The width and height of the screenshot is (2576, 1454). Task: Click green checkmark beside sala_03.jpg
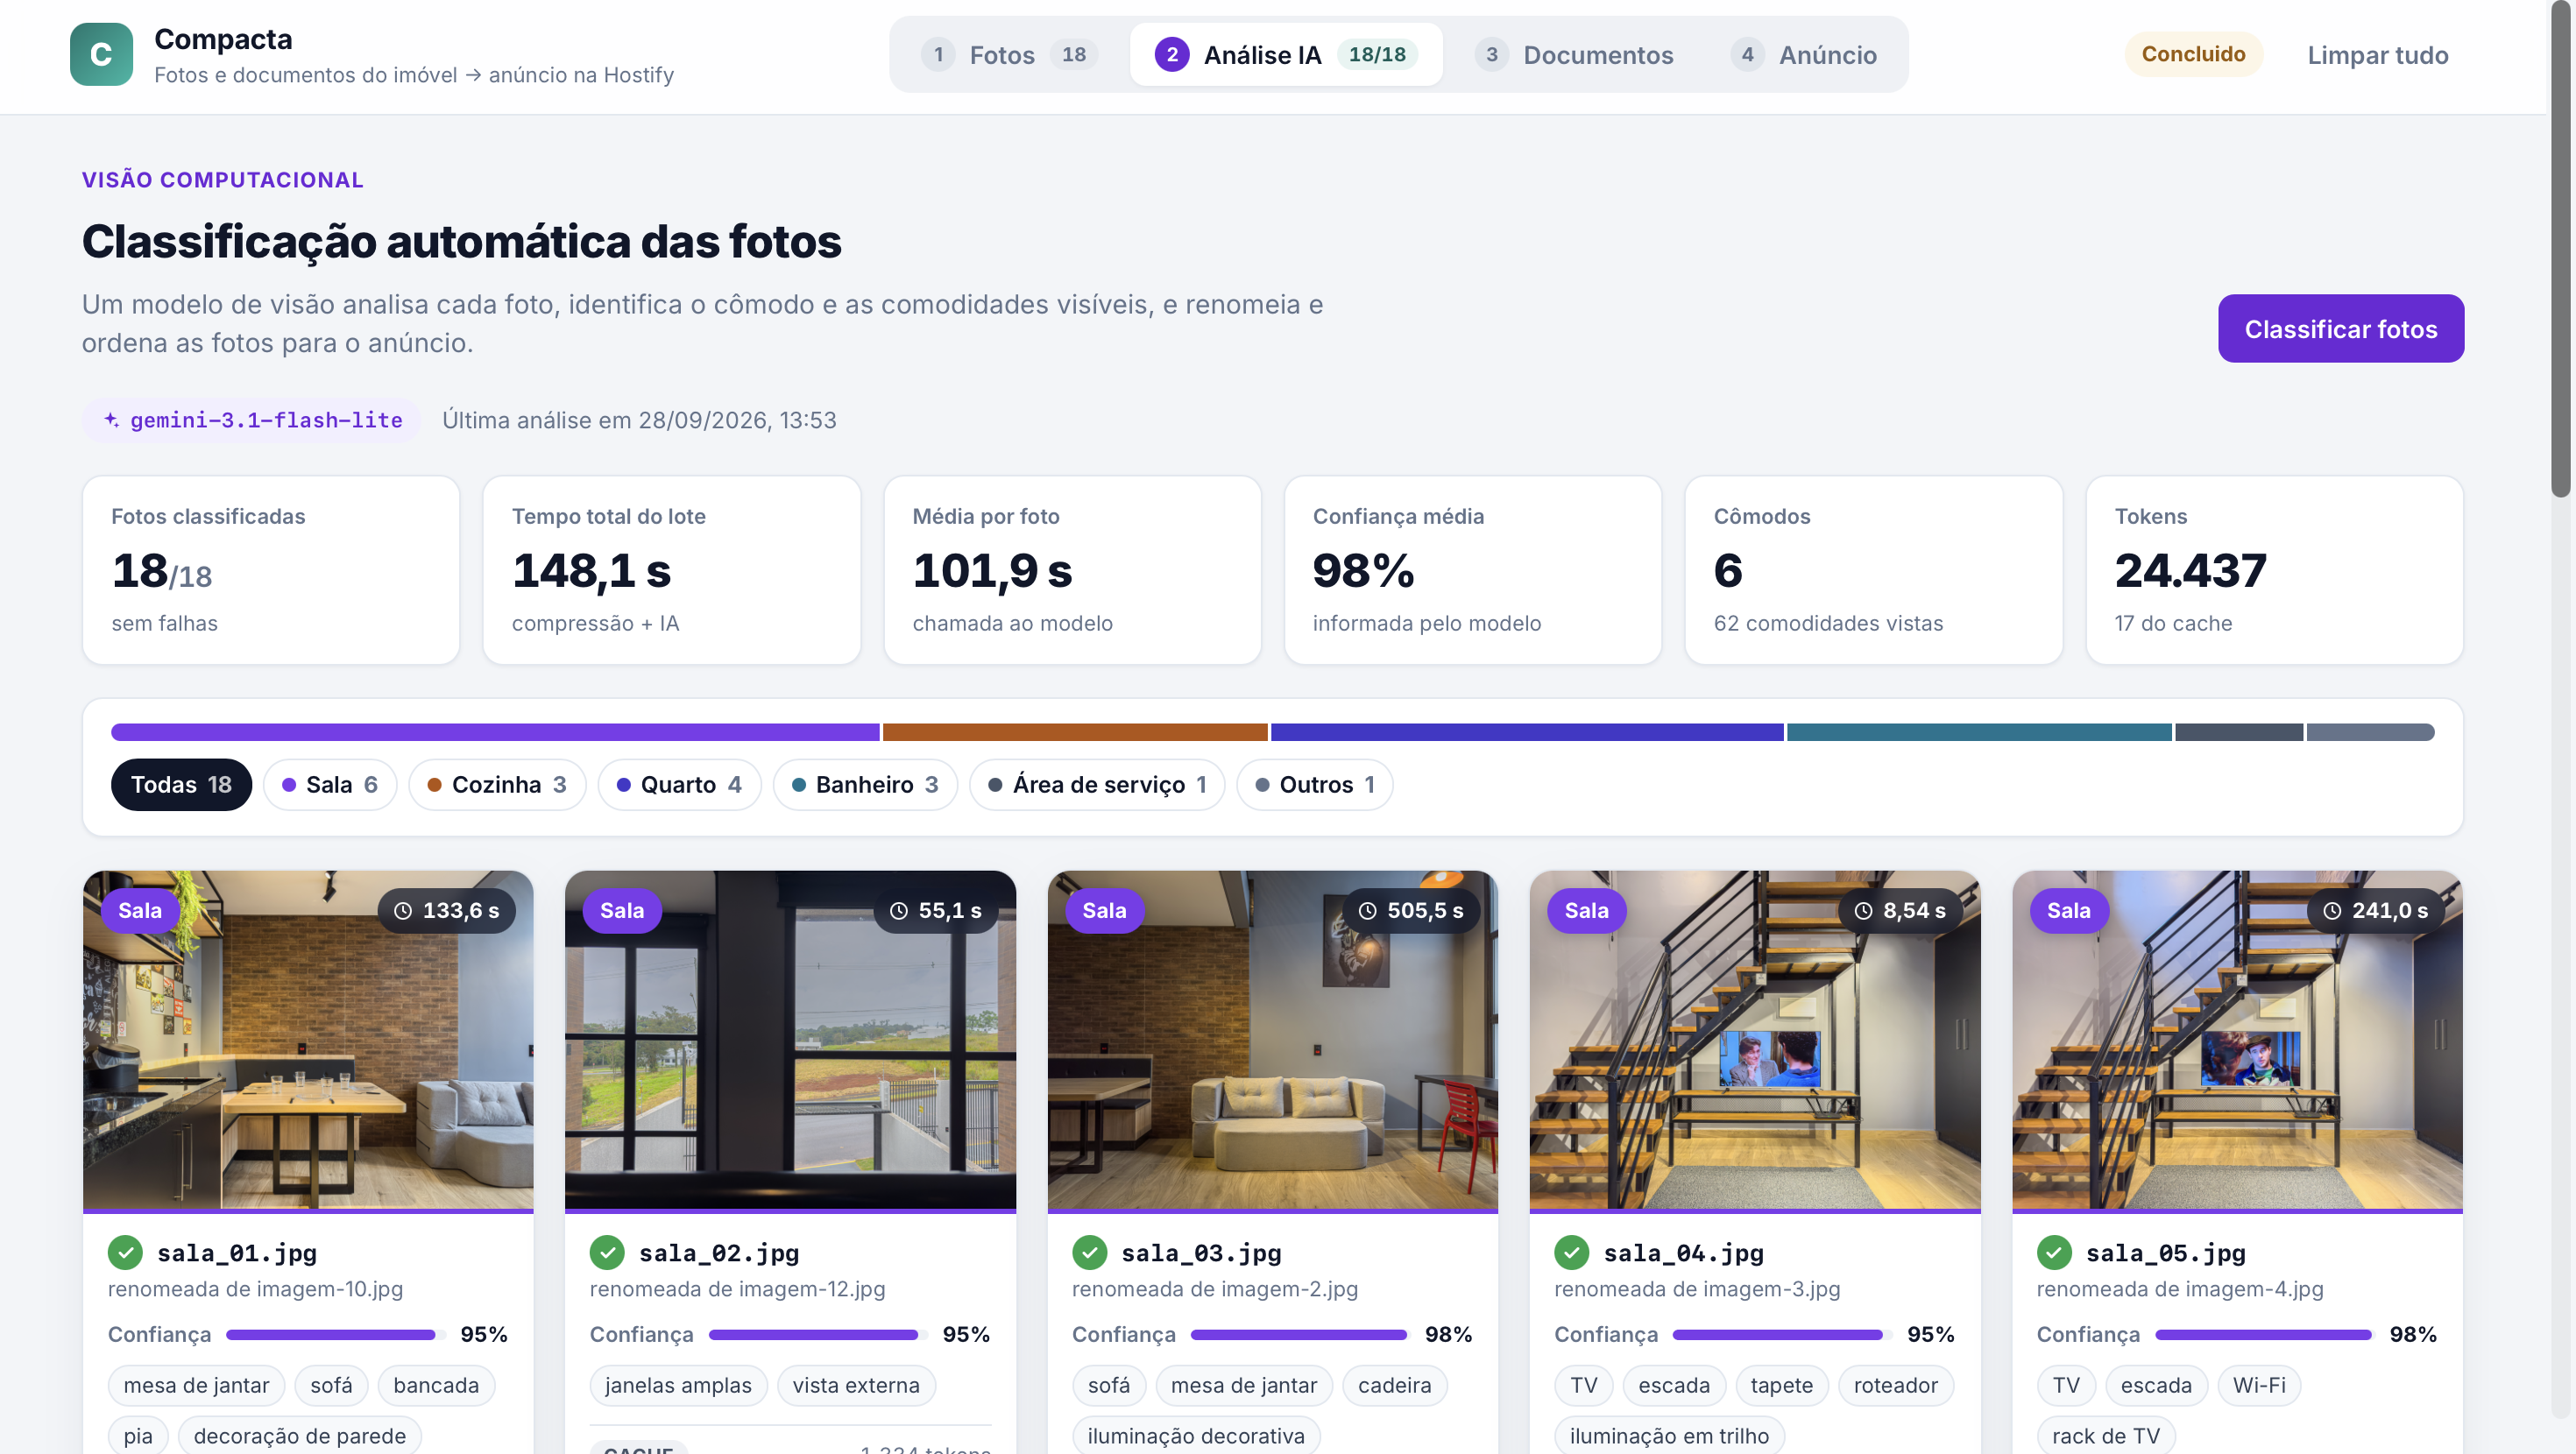pyautogui.click(x=1090, y=1252)
